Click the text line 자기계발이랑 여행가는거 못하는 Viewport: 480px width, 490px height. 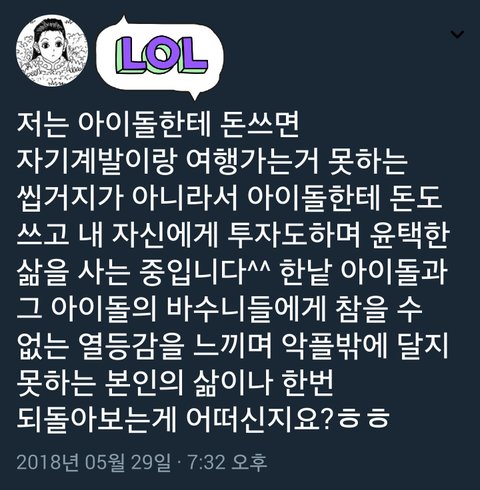tap(212, 162)
